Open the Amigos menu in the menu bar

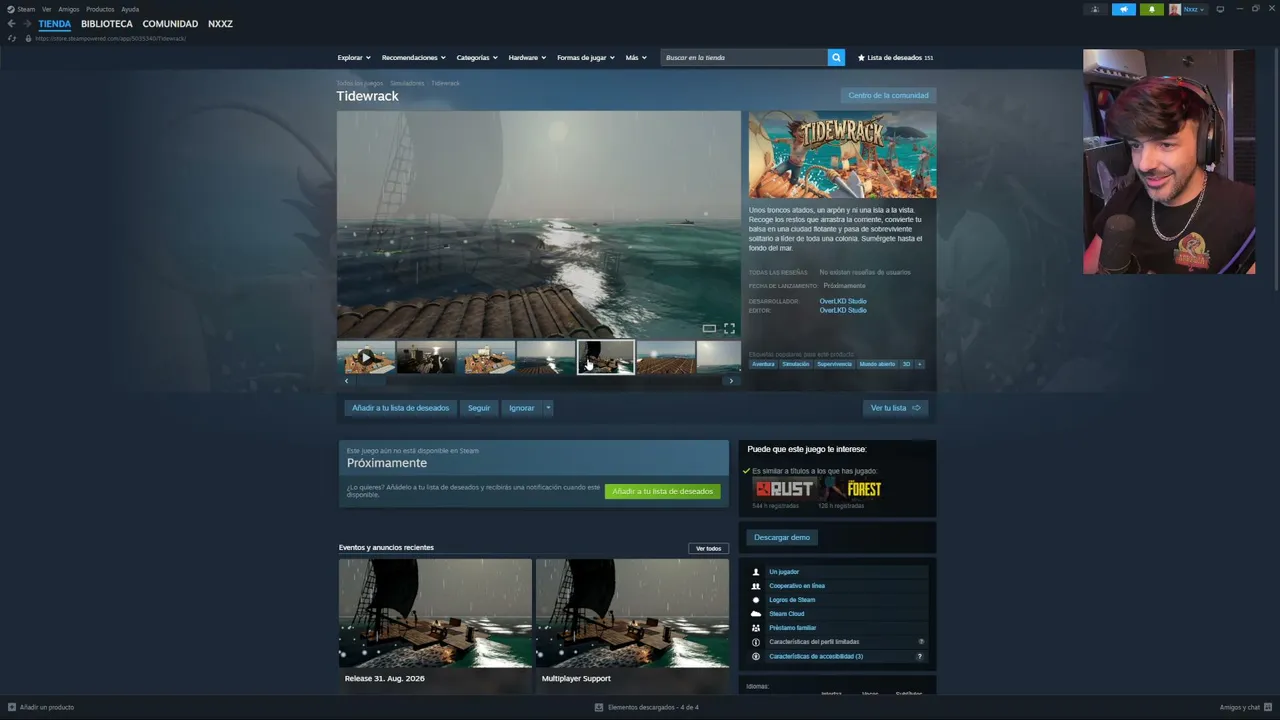tap(69, 9)
